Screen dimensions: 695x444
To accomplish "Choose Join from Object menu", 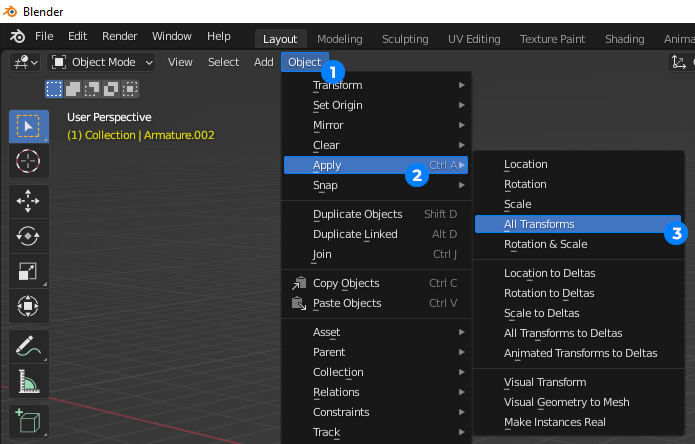I will pyautogui.click(x=376, y=254).
